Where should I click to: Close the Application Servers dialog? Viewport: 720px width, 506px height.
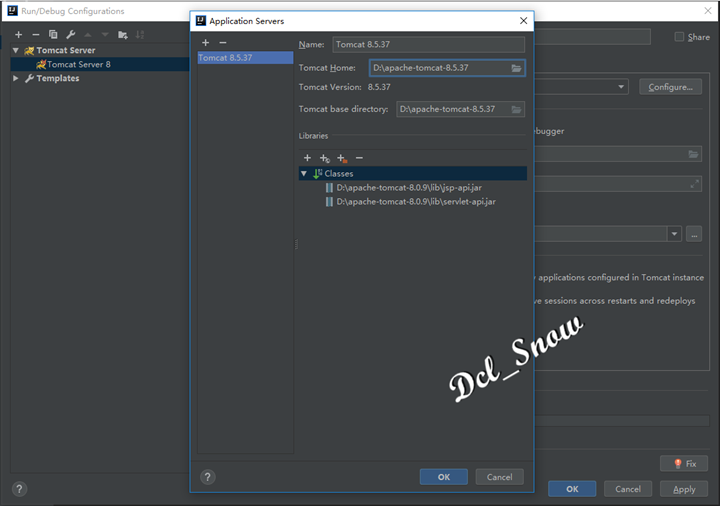523,21
